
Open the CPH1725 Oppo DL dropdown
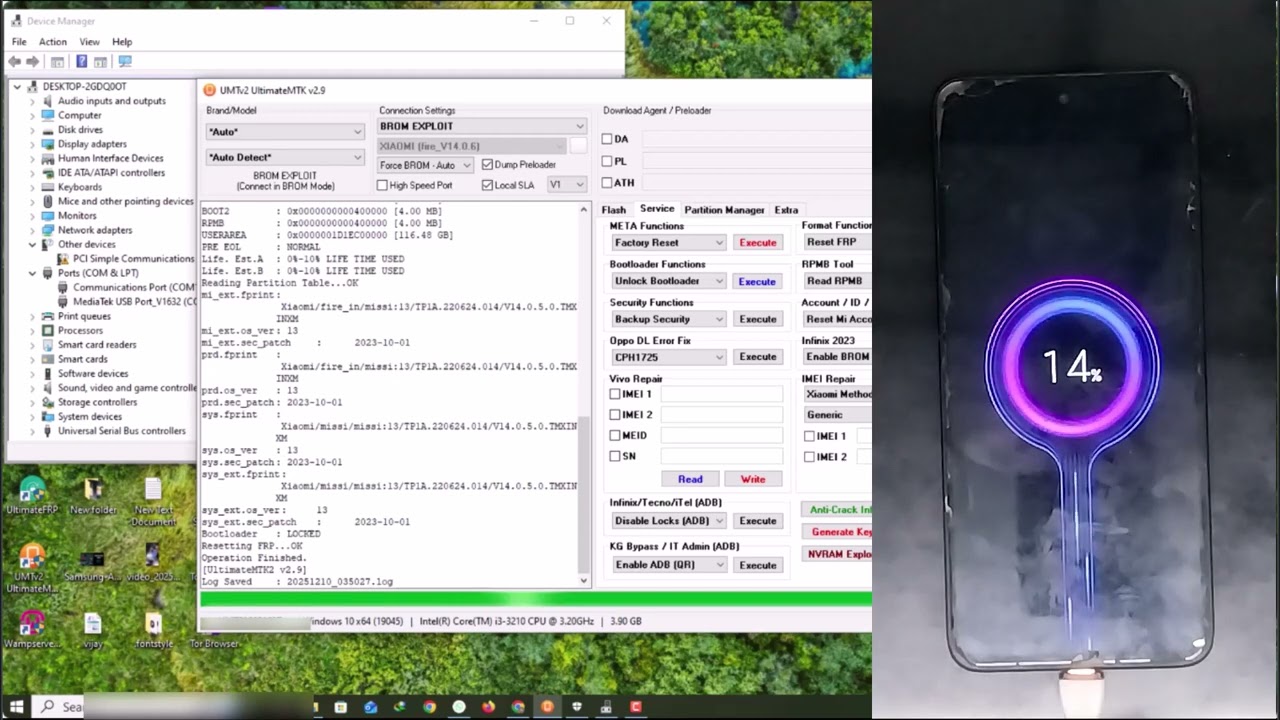[x=668, y=357]
